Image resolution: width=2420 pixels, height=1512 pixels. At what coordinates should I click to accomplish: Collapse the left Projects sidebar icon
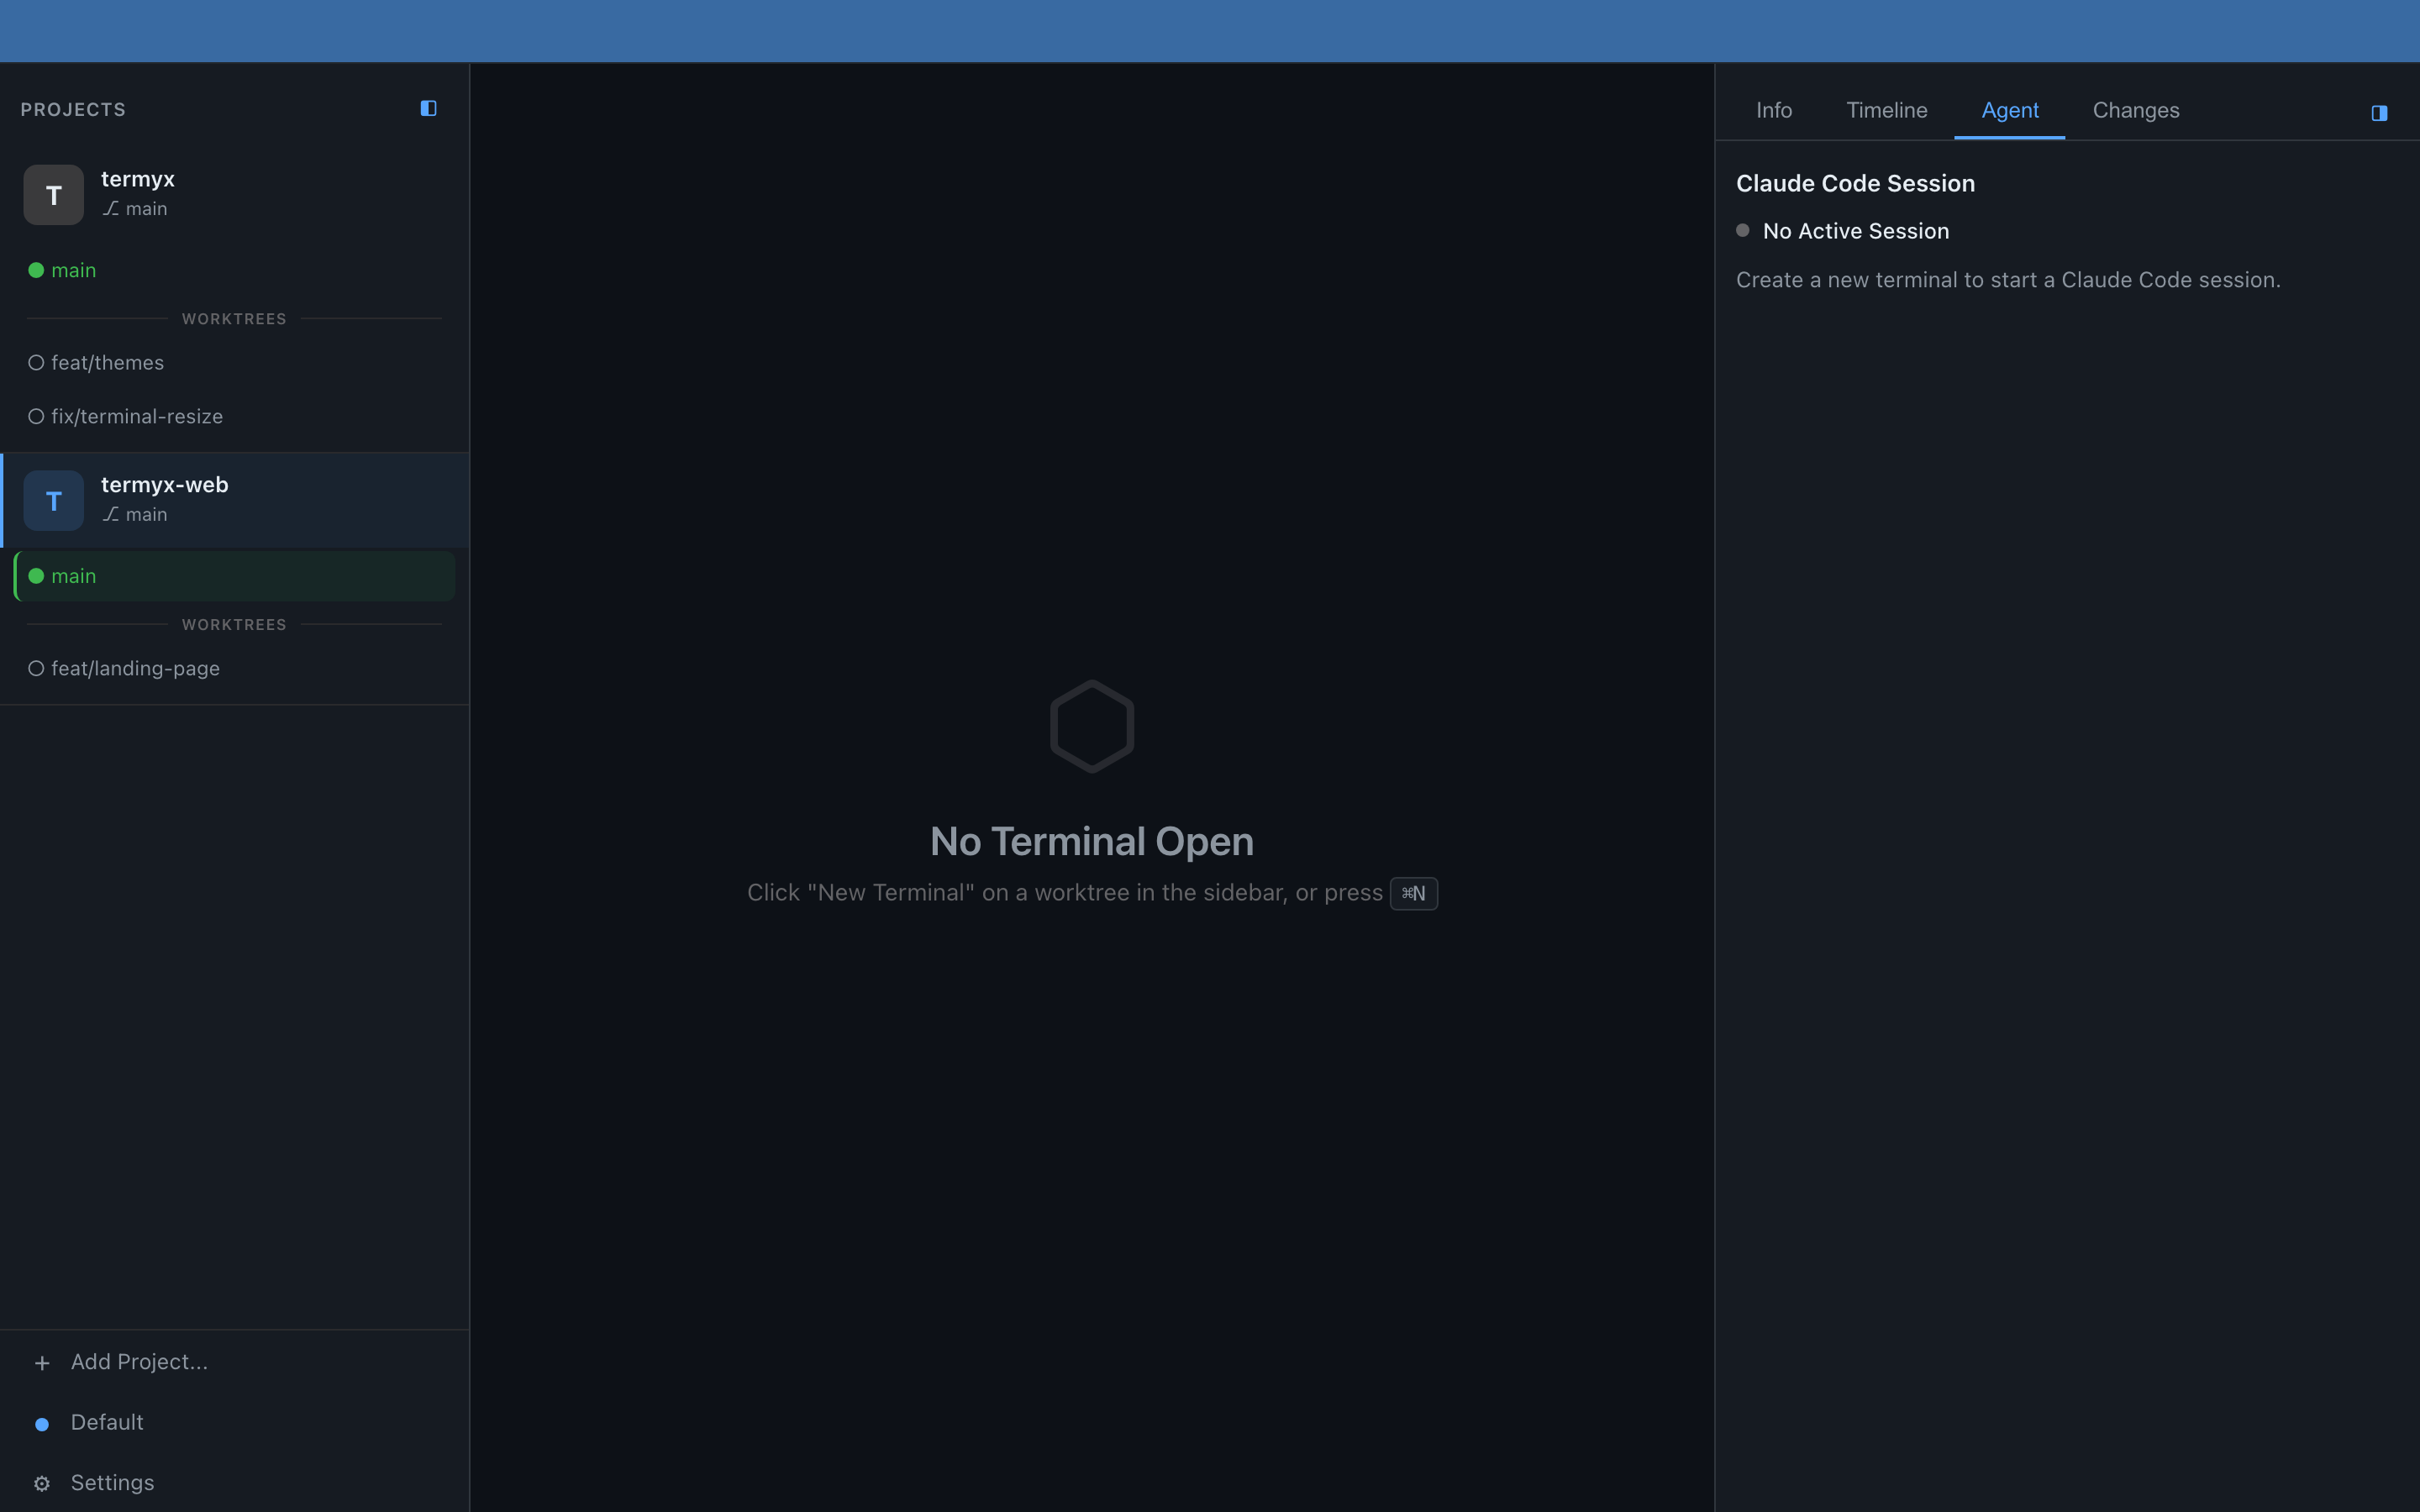pyautogui.click(x=428, y=108)
